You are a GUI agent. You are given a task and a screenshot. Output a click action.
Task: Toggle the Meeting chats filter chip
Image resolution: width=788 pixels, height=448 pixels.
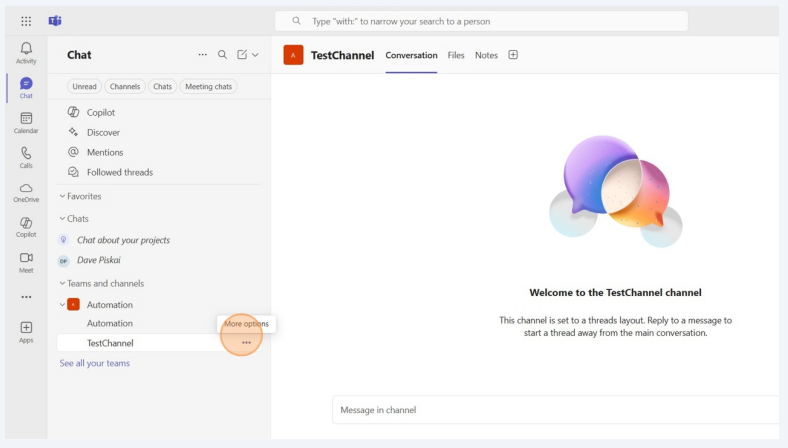pos(208,87)
